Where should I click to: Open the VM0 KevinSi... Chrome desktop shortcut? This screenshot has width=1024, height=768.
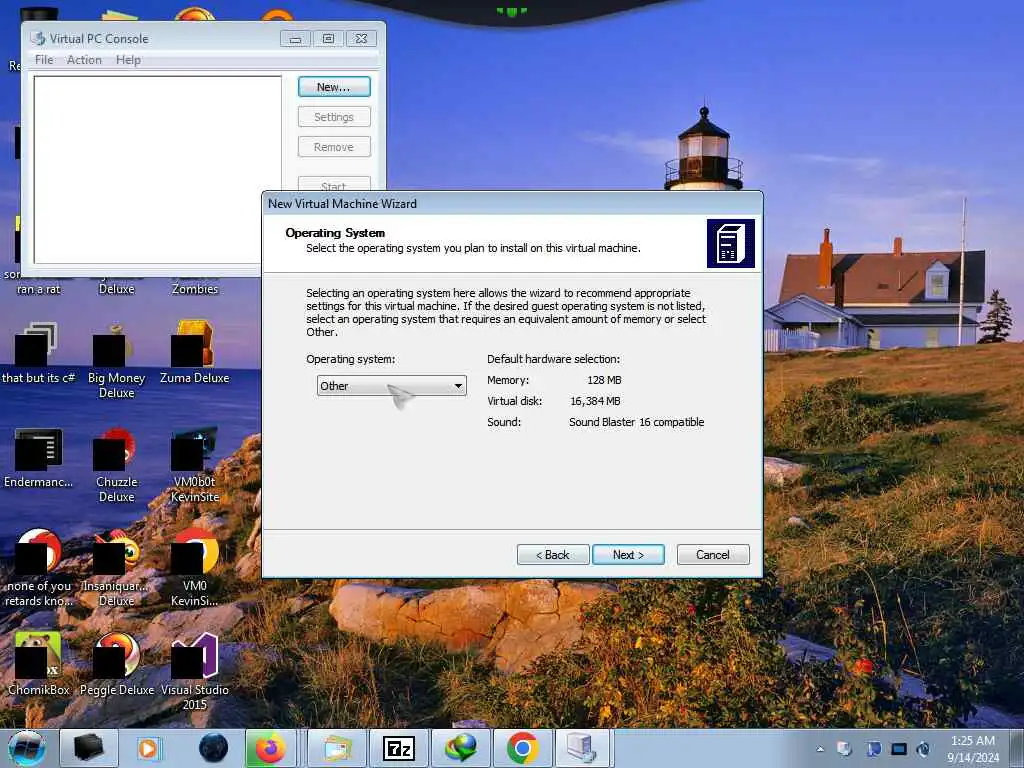[195, 568]
